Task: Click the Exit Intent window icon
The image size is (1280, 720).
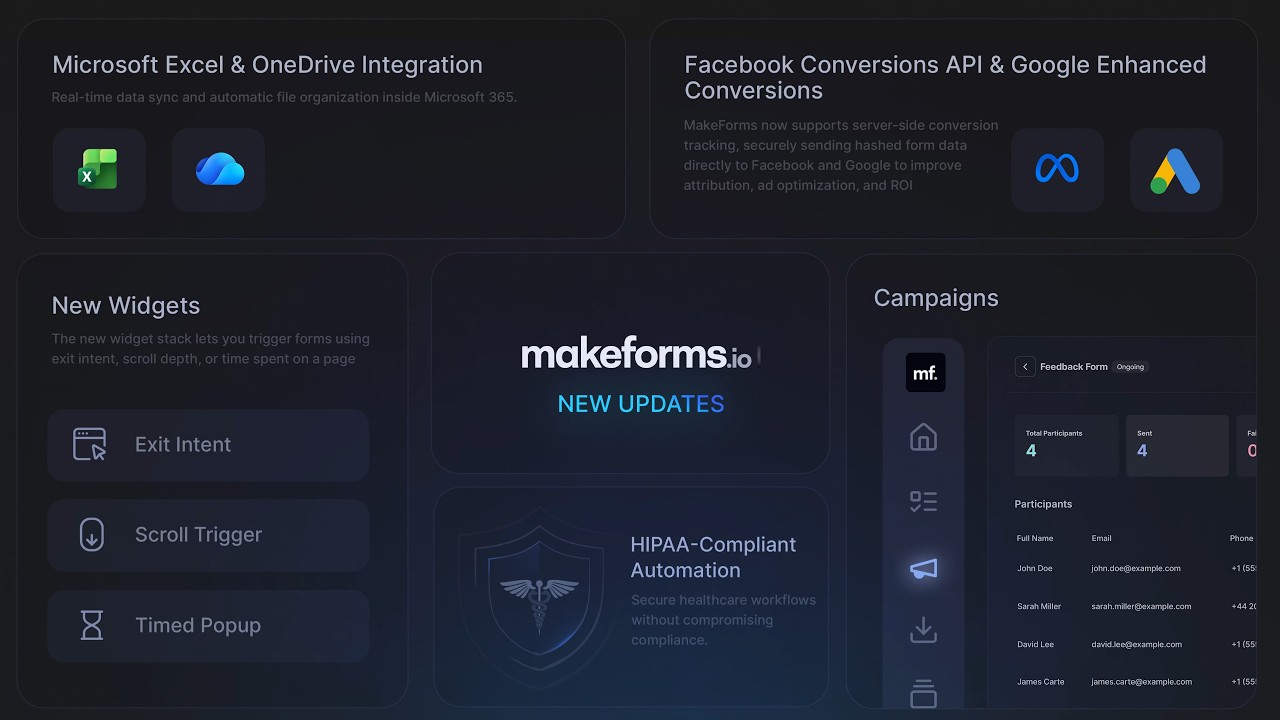Action: (x=90, y=445)
